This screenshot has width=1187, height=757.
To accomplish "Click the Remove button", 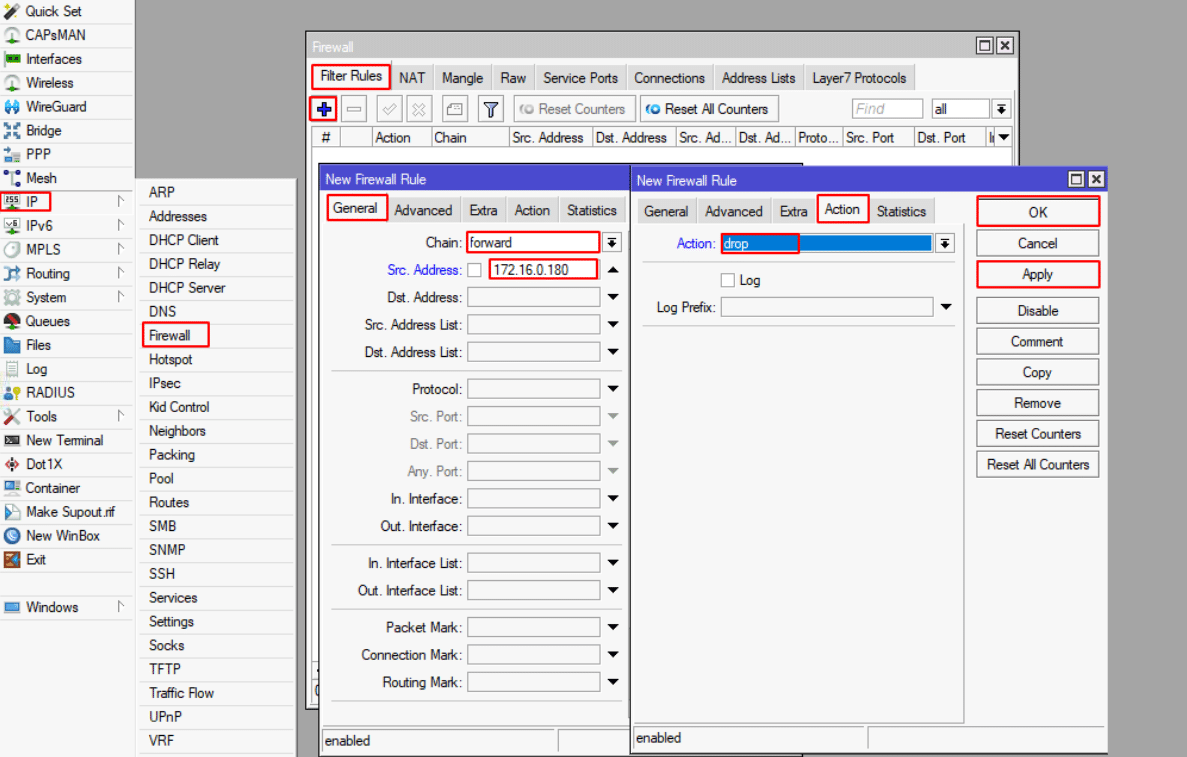I will click(x=1037, y=403).
